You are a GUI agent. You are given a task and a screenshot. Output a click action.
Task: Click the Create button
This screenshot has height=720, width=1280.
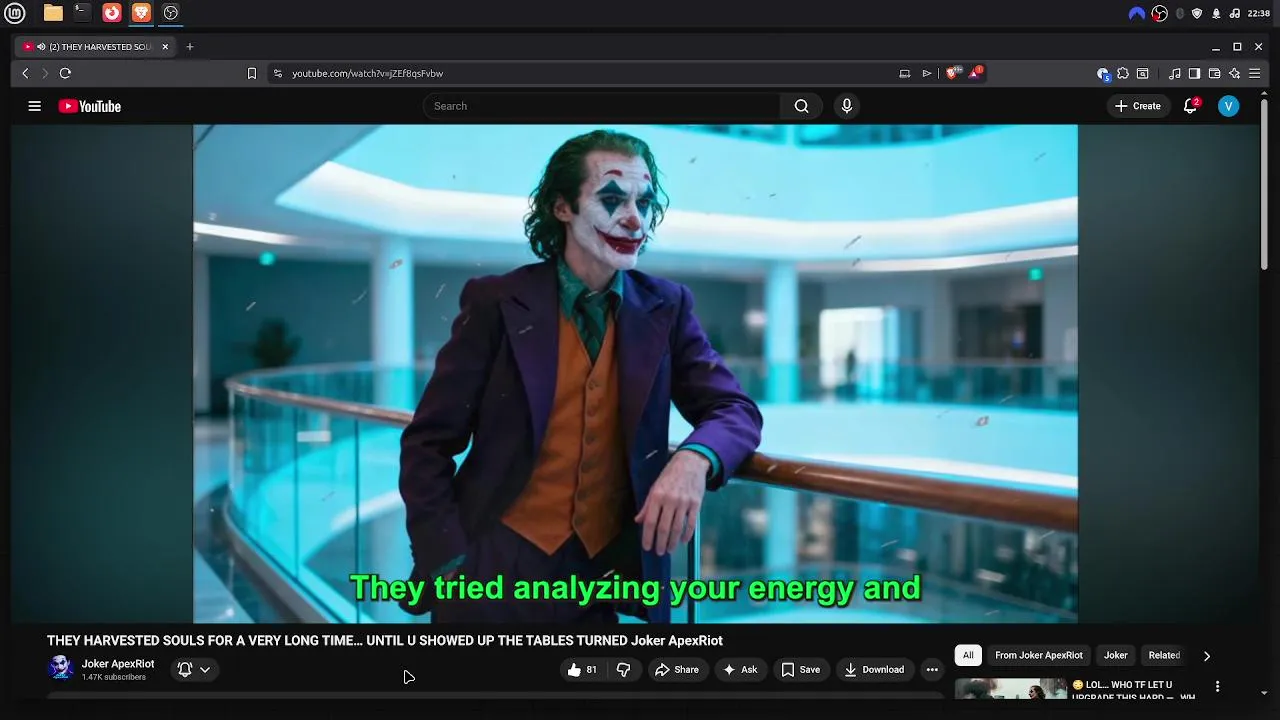point(1138,106)
